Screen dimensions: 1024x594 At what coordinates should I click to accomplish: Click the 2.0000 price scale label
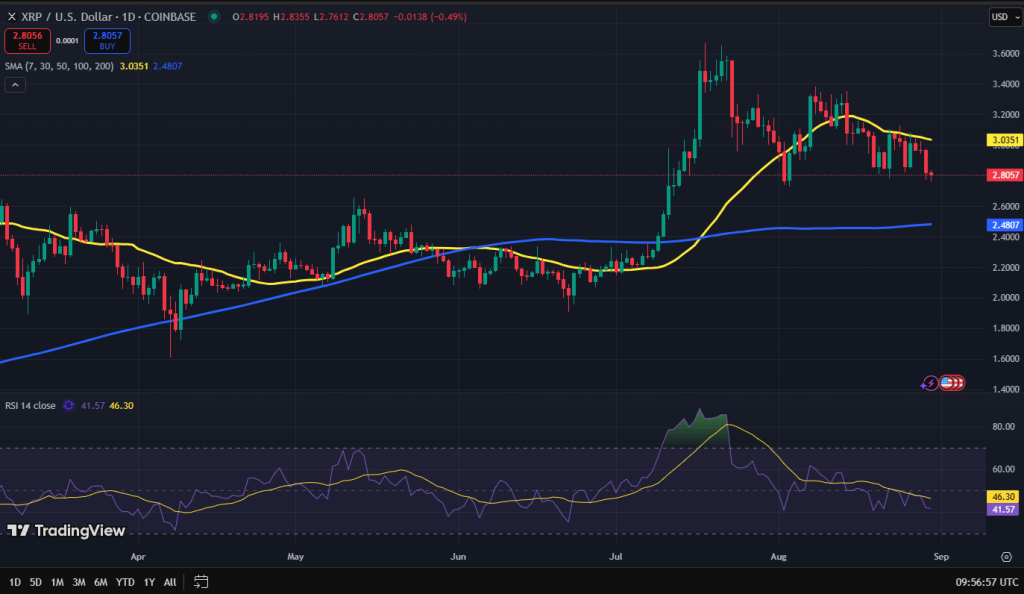(x=1006, y=298)
